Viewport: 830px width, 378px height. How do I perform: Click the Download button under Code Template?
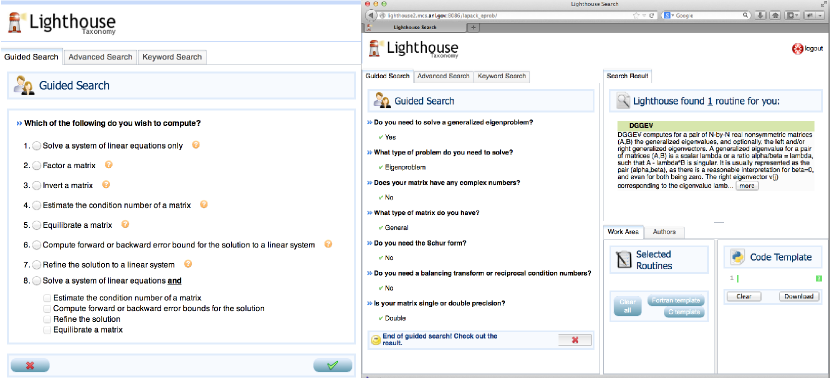(798, 296)
